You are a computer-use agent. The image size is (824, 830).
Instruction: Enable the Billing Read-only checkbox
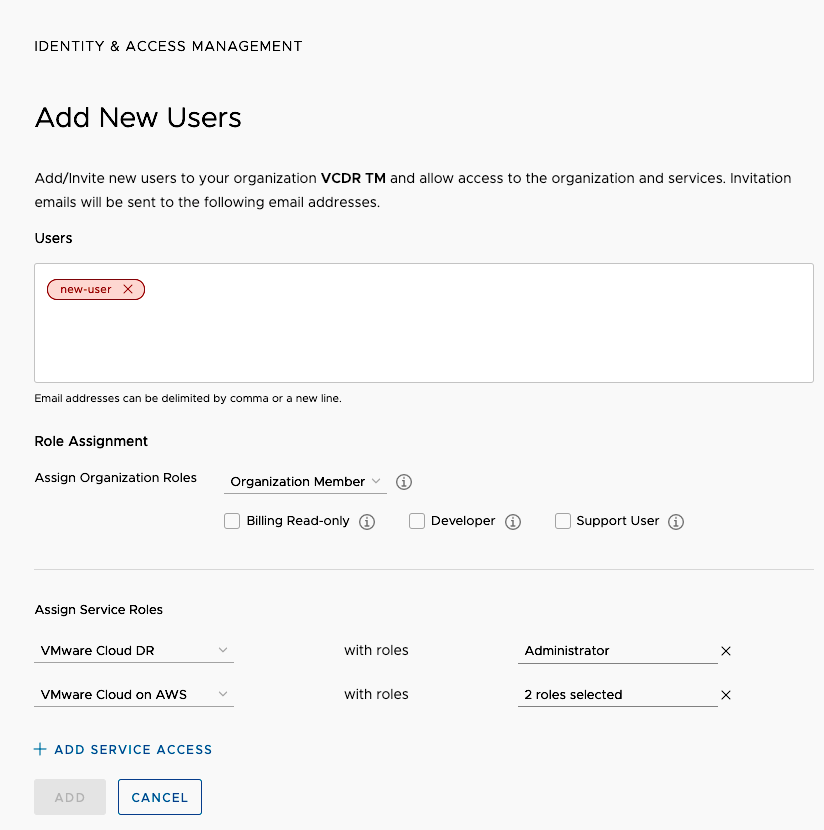[232, 521]
